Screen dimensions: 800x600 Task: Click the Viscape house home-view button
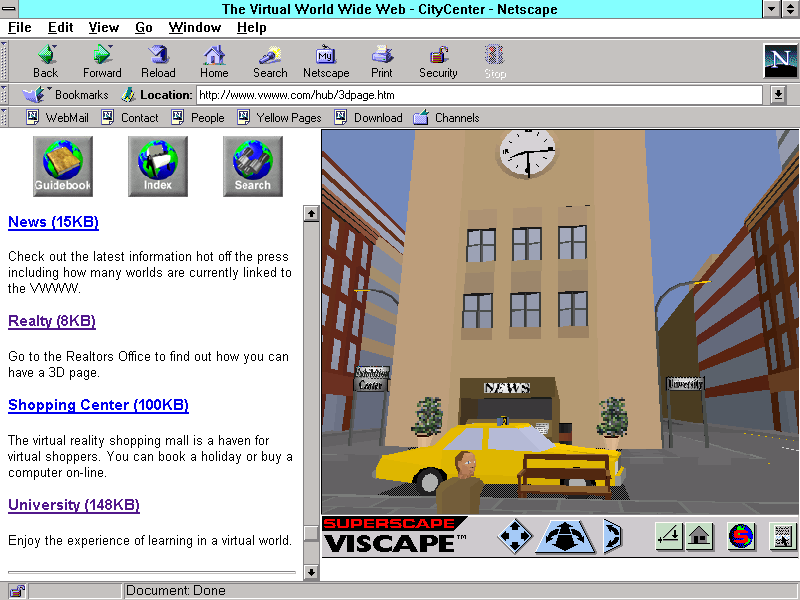(699, 536)
